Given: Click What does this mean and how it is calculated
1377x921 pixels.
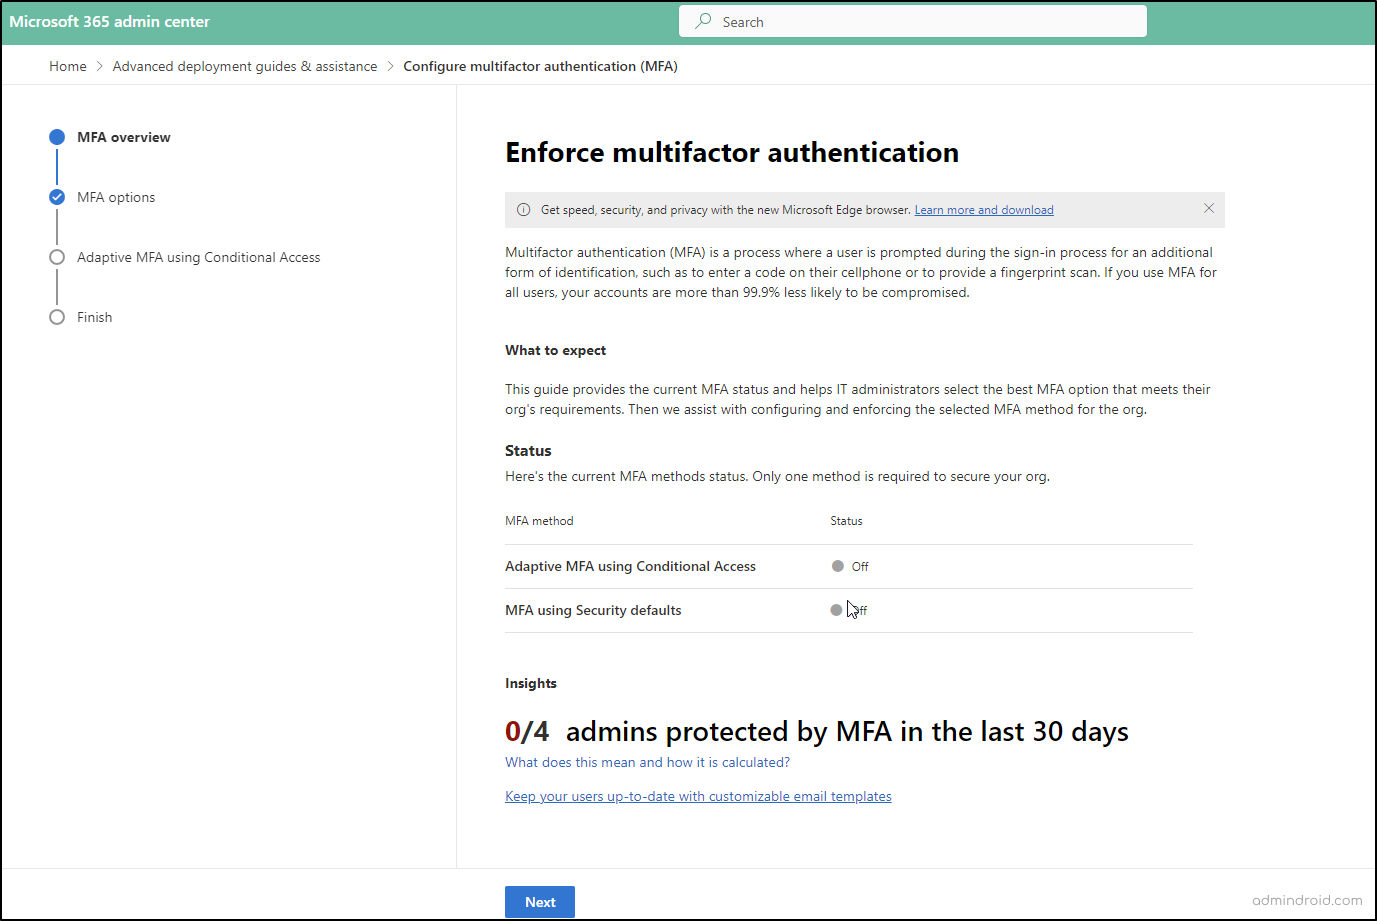Looking at the screenshot, I should coord(647,762).
